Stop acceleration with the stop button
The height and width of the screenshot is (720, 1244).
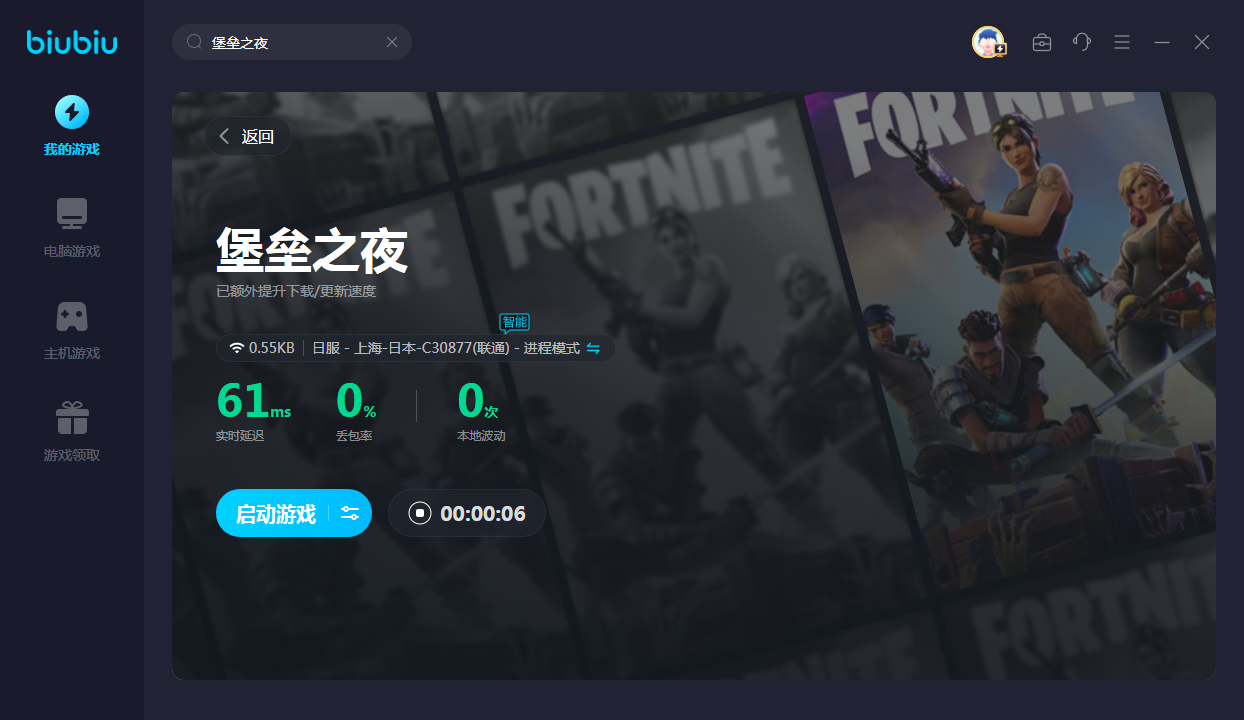click(x=420, y=514)
